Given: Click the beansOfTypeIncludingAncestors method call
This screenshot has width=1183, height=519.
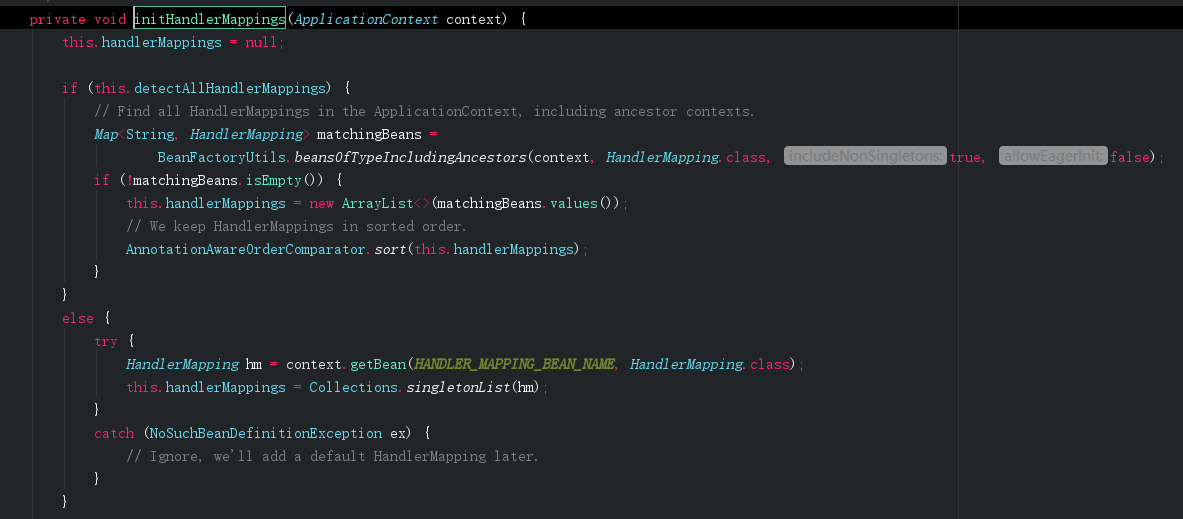Looking at the screenshot, I should pos(410,157).
